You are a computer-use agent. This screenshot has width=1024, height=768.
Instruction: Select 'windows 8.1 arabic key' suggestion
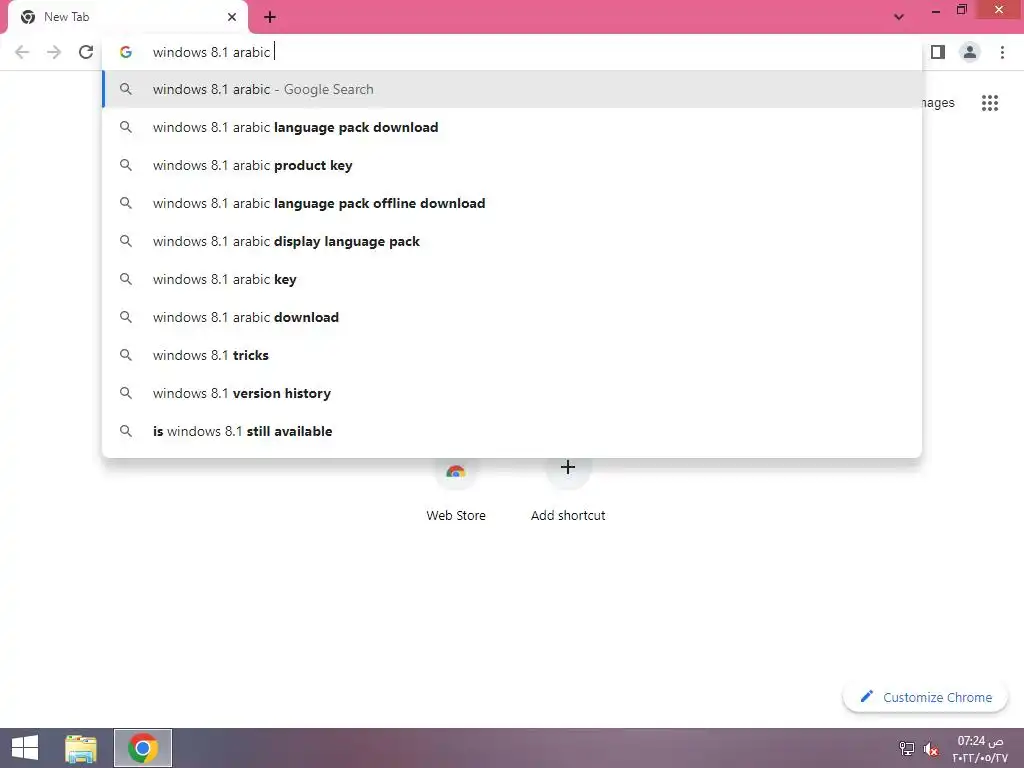(x=512, y=279)
